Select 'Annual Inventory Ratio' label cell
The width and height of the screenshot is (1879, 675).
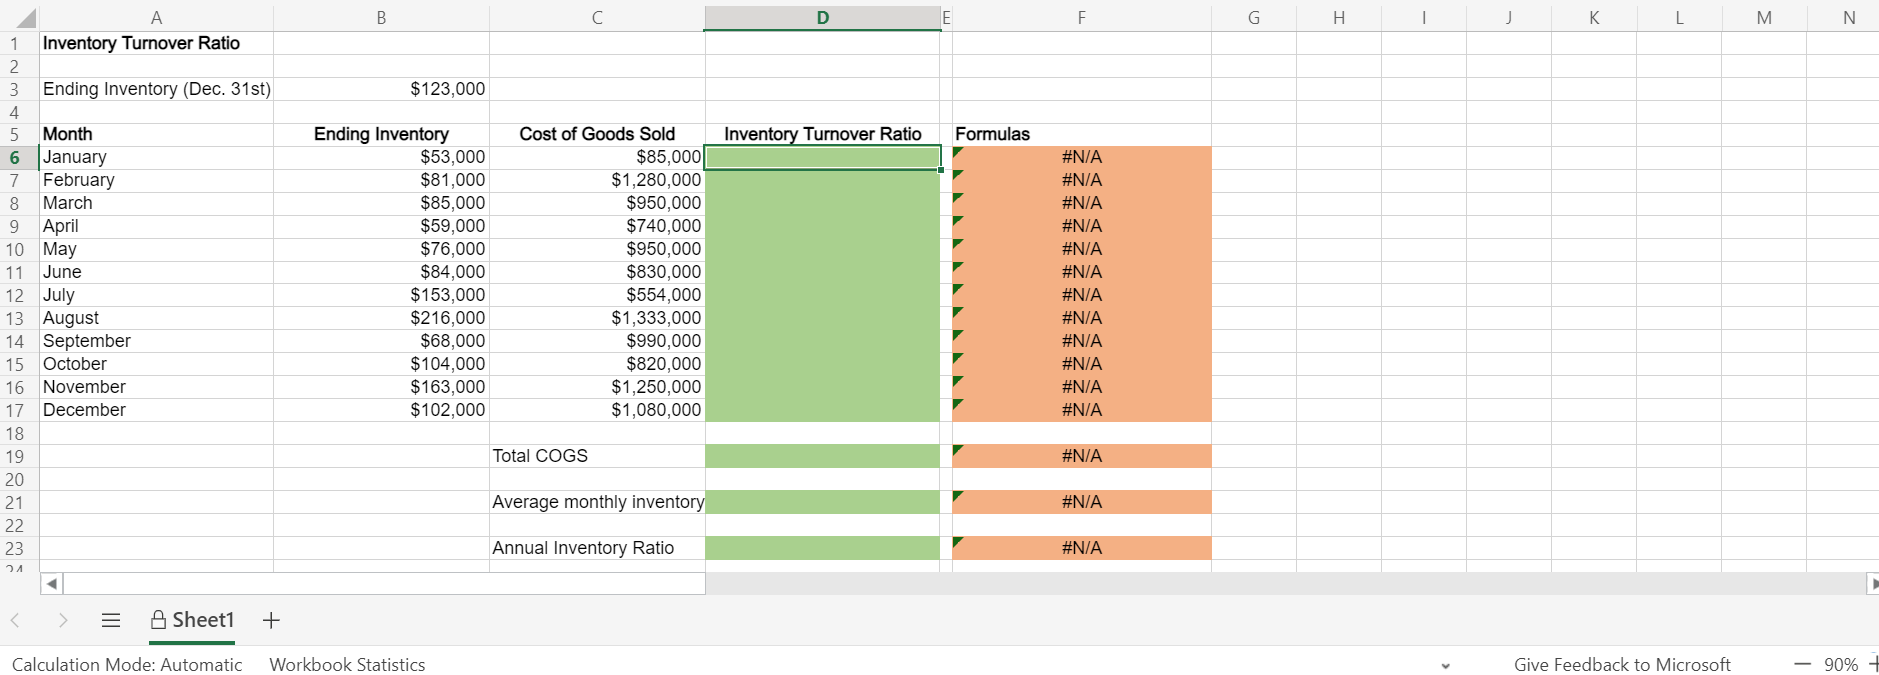tap(597, 548)
